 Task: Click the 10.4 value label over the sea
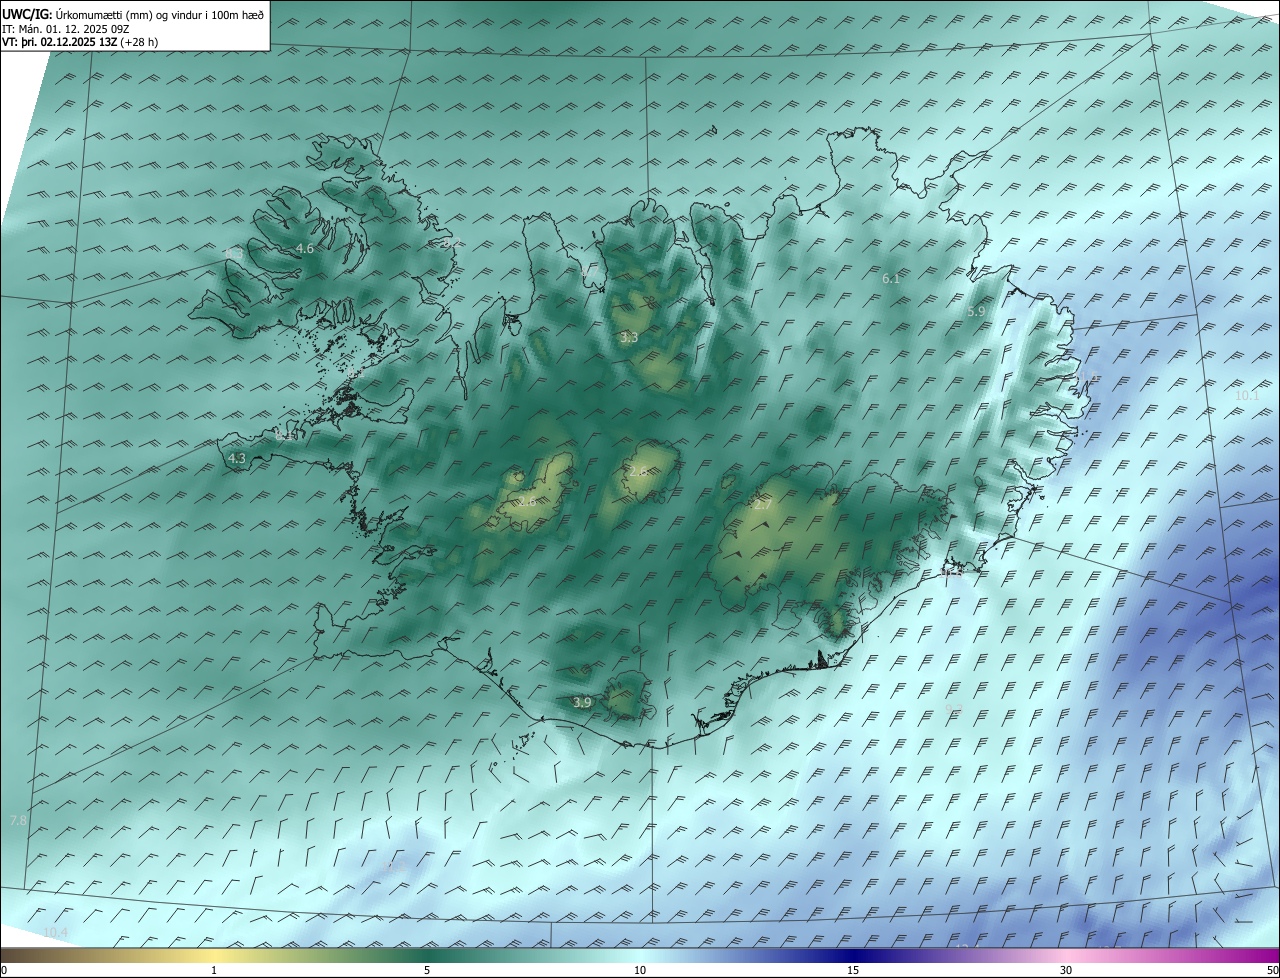pyautogui.click(x=55, y=933)
